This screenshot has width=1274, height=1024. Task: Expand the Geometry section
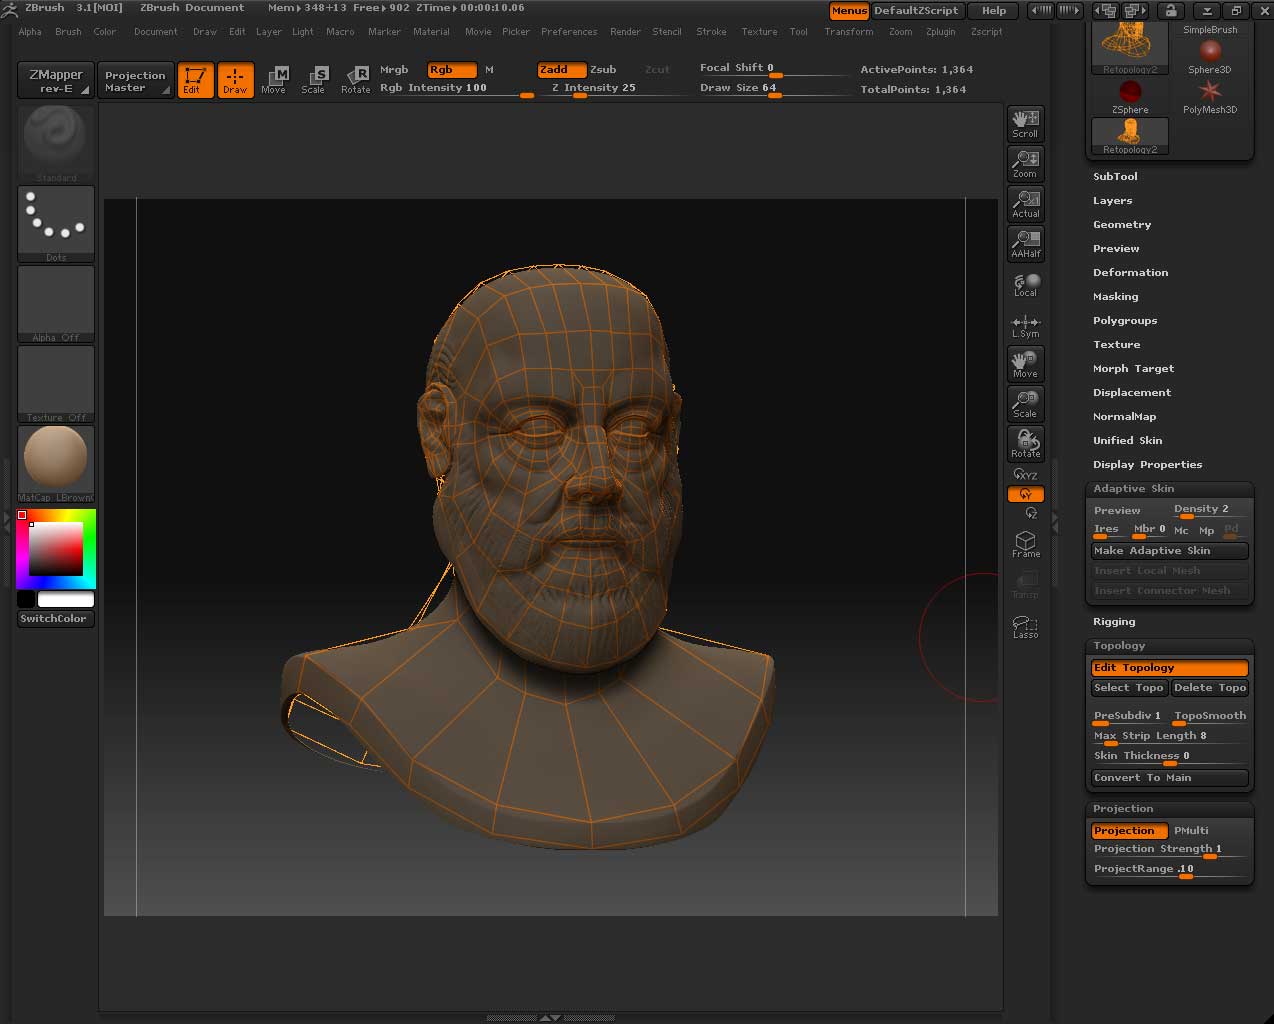[x=1122, y=224]
